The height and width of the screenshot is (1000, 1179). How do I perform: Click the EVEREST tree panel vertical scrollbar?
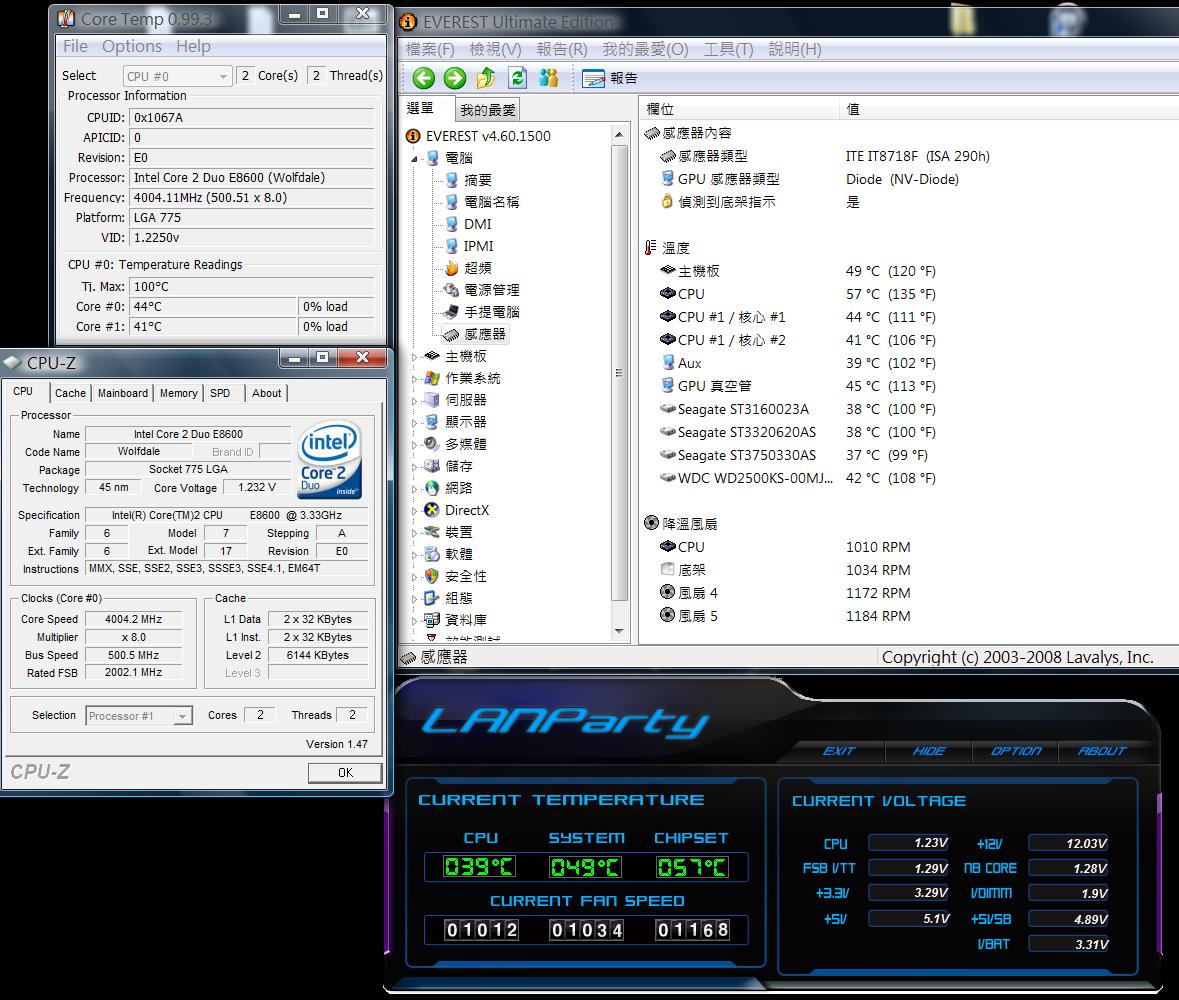[621, 380]
